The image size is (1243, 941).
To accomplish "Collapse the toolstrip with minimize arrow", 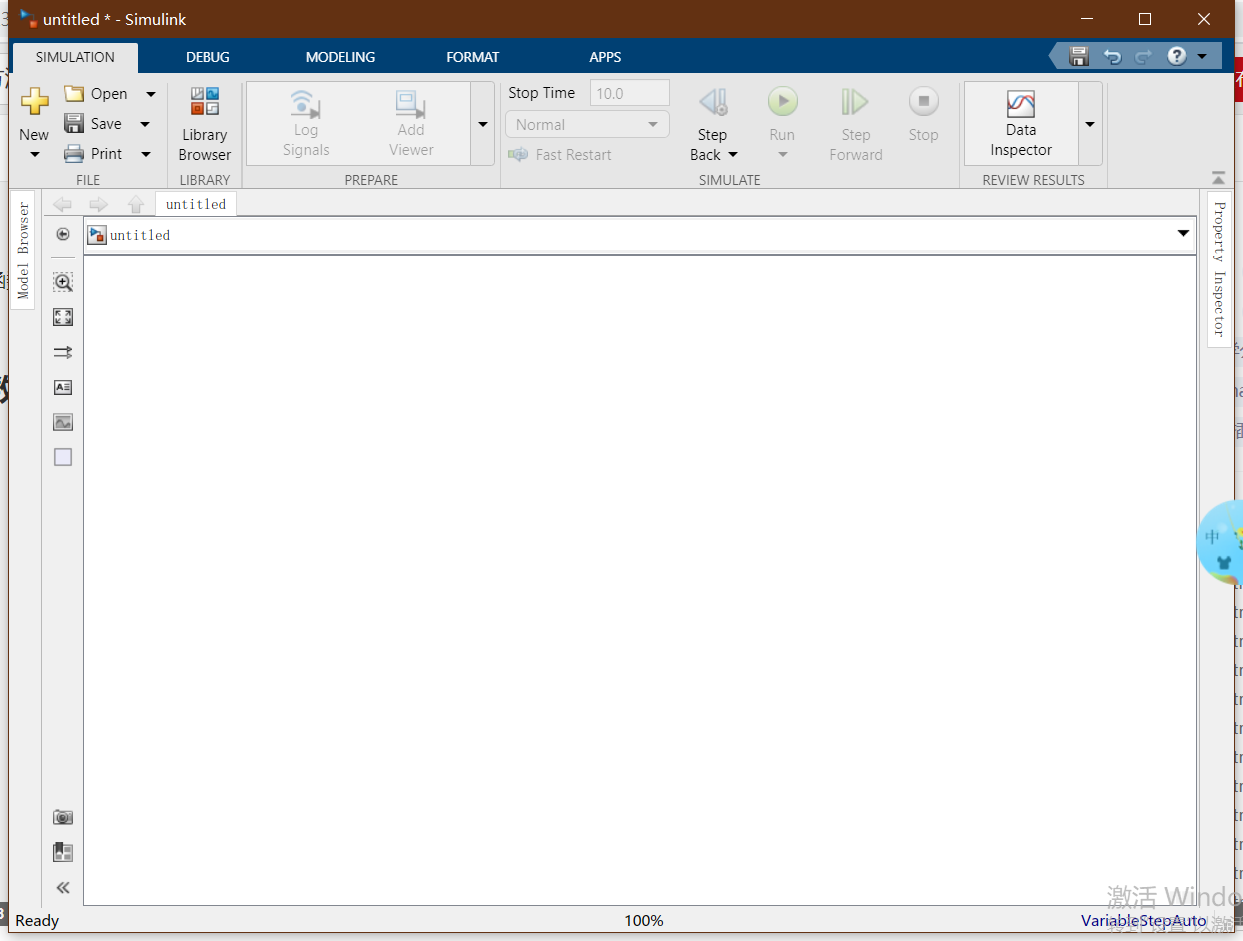I will coord(1218,178).
